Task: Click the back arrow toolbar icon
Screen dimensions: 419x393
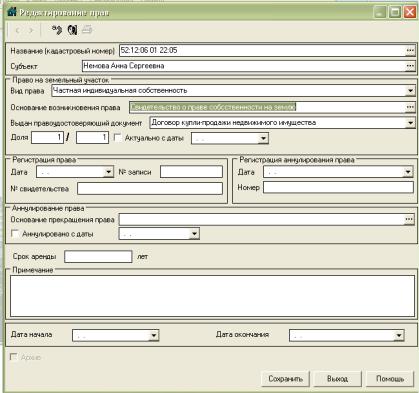Action: click(17, 30)
